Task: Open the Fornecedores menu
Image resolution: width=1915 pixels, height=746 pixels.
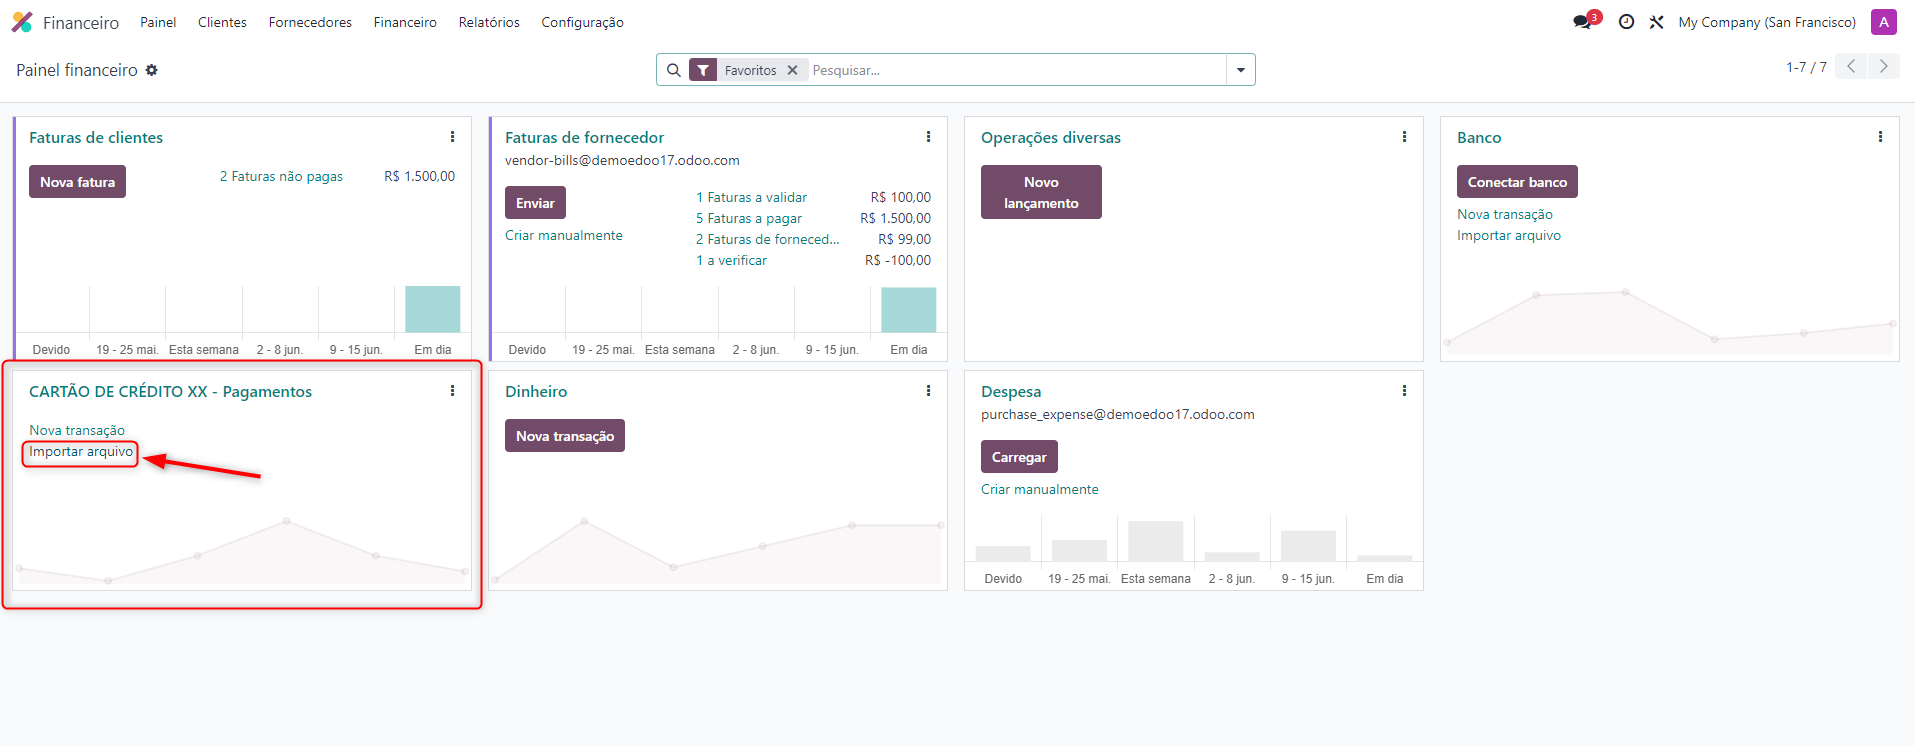Action: (x=310, y=22)
